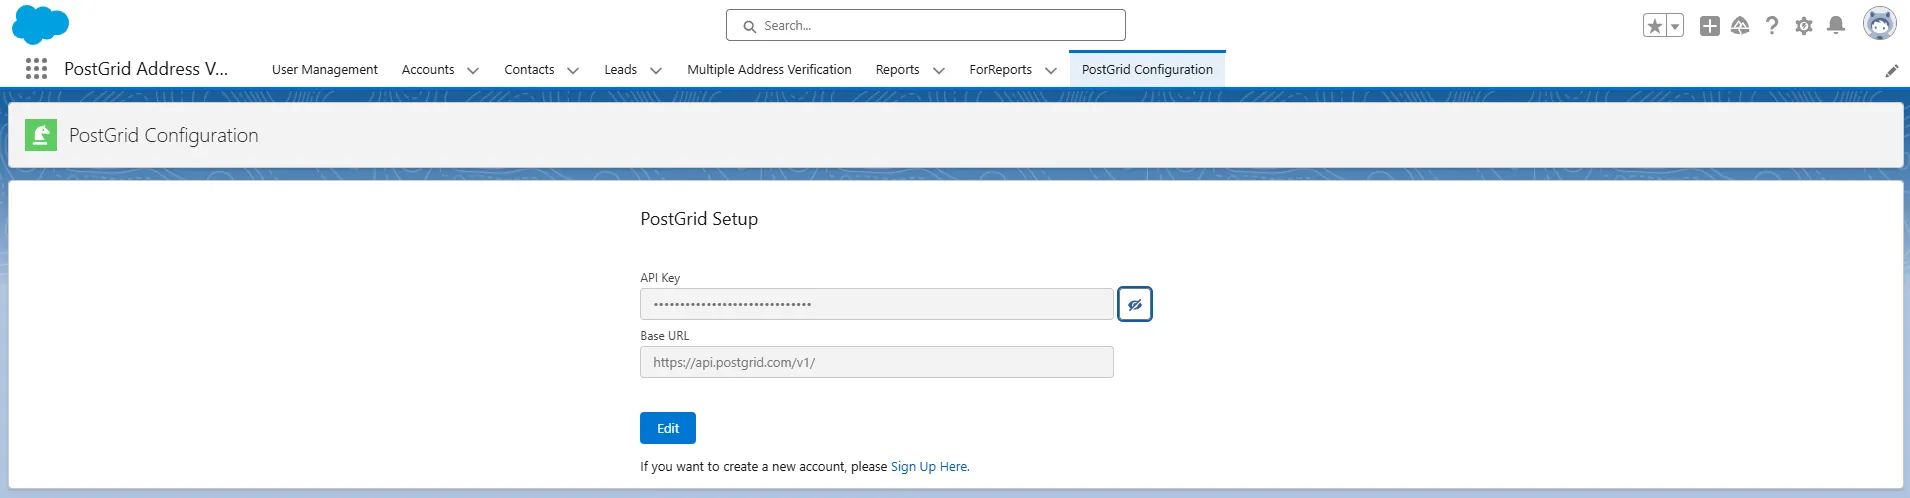Expand the ForReports tab chevron menu
Screen dimensions: 1910x498
tap(1051, 70)
